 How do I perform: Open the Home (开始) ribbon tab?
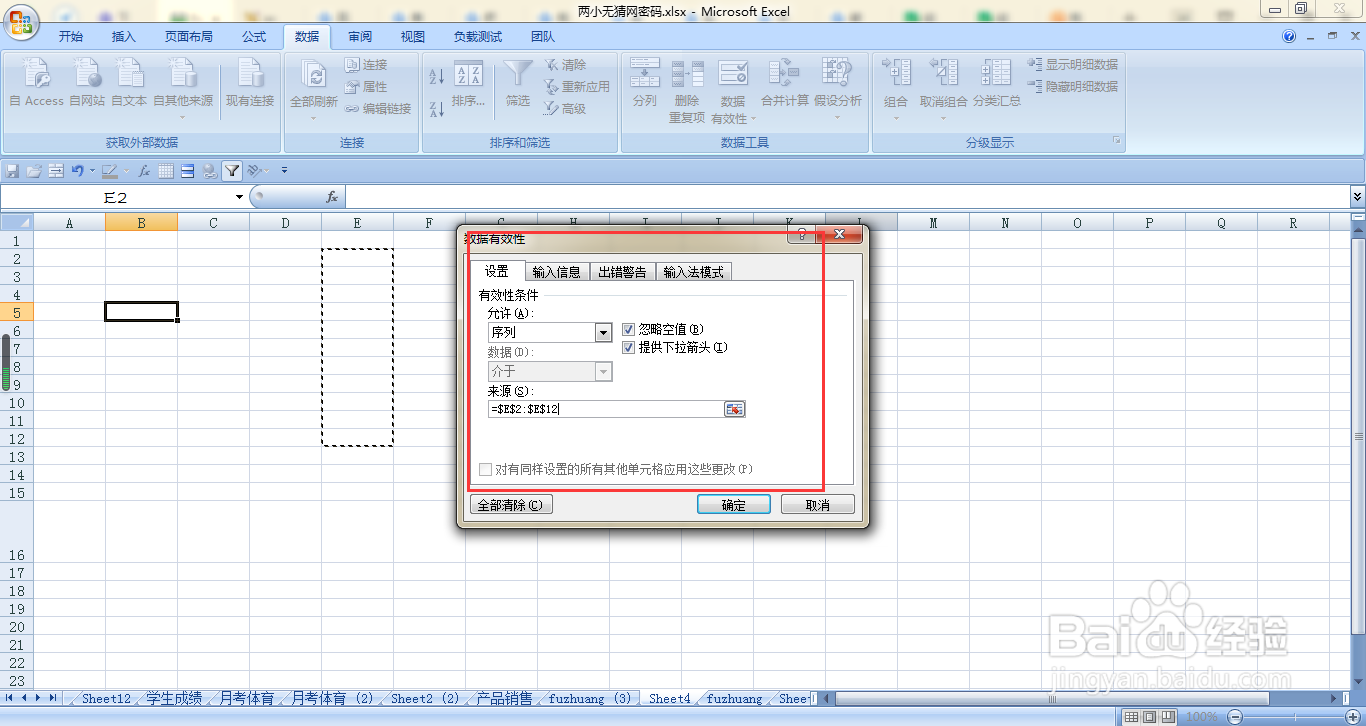(71, 37)
